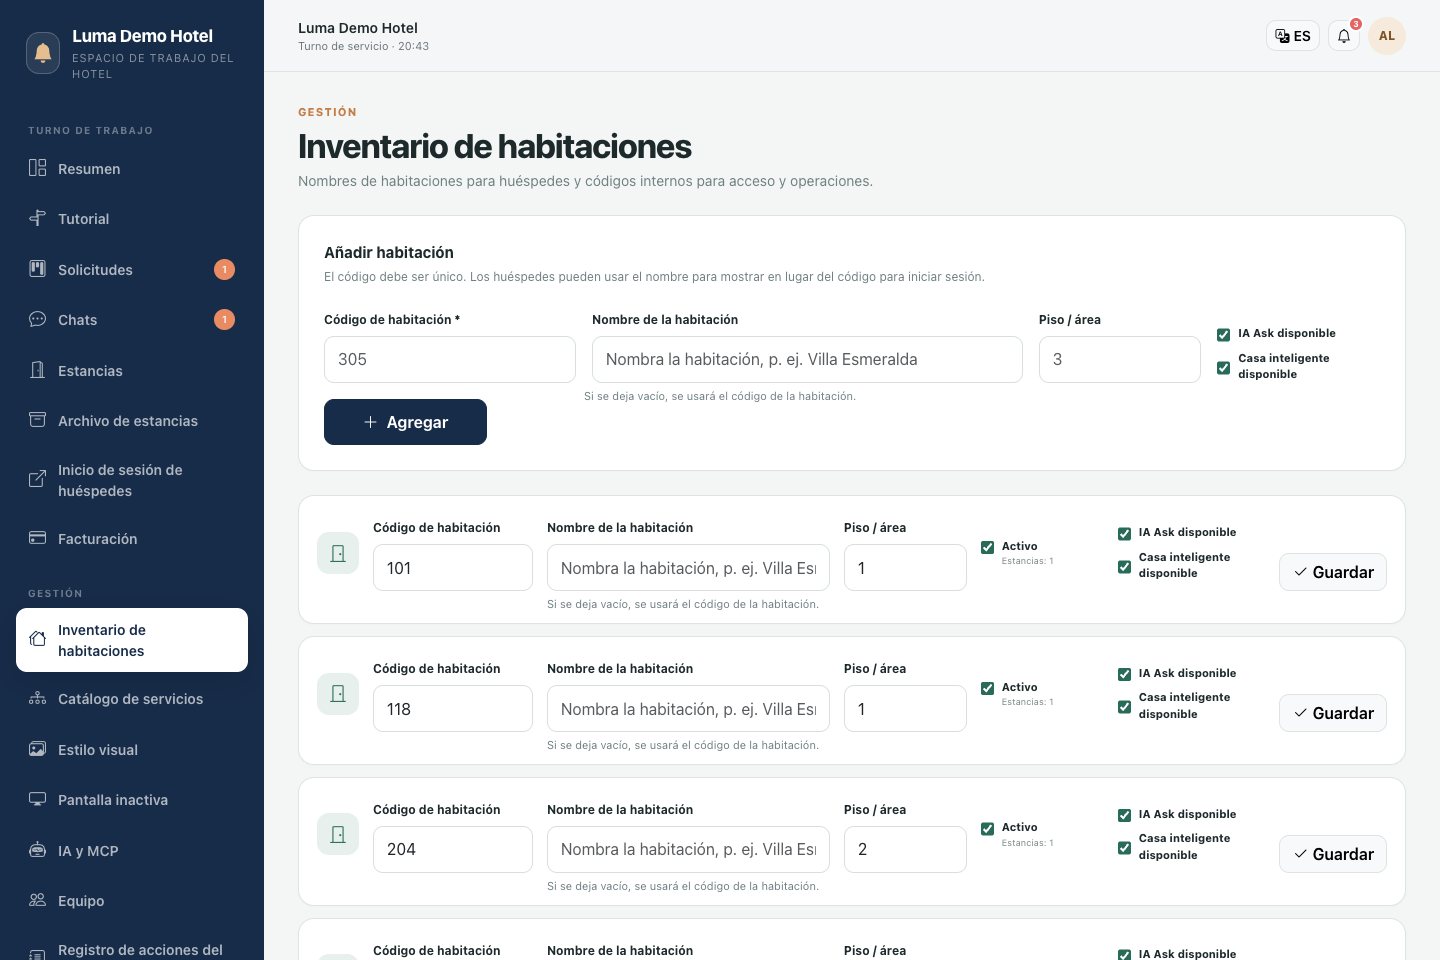Go to Facturación
Image resolution: width=1440 pixels, height=960 pixels.
pyautogui.click(x=132, y=539)
